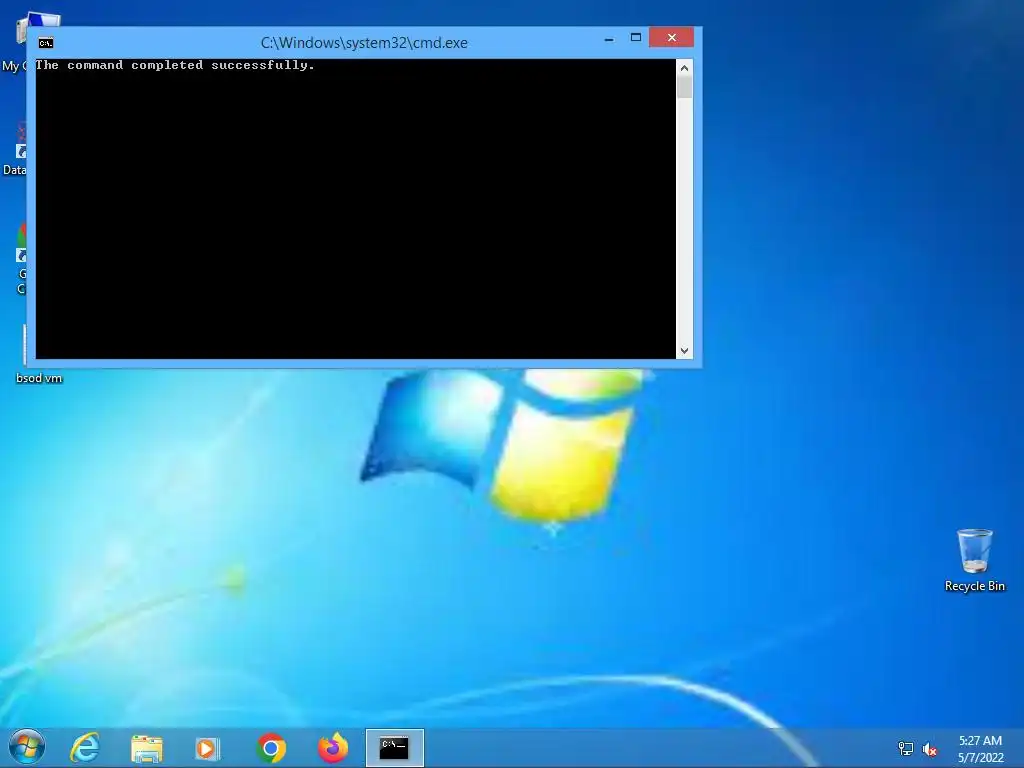Open Windows Explorer from the taskbar

(147, 748)
